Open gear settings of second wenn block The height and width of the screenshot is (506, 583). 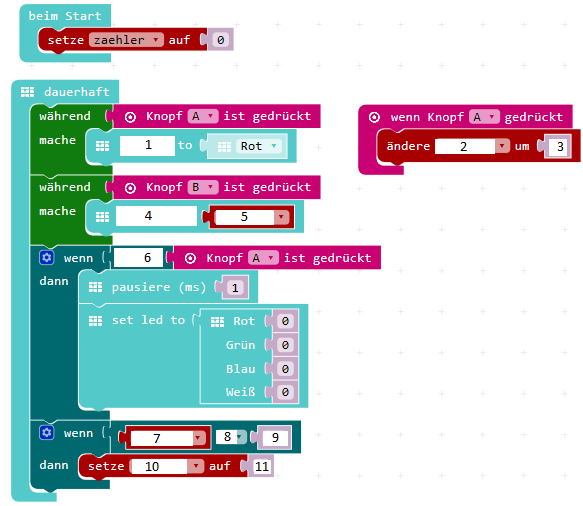[46, 432]
